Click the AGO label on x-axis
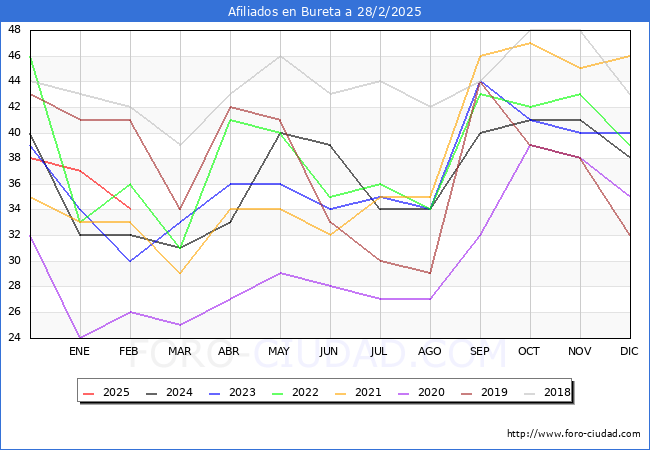Viewport: 650px width, 450px height. point(429,352)
